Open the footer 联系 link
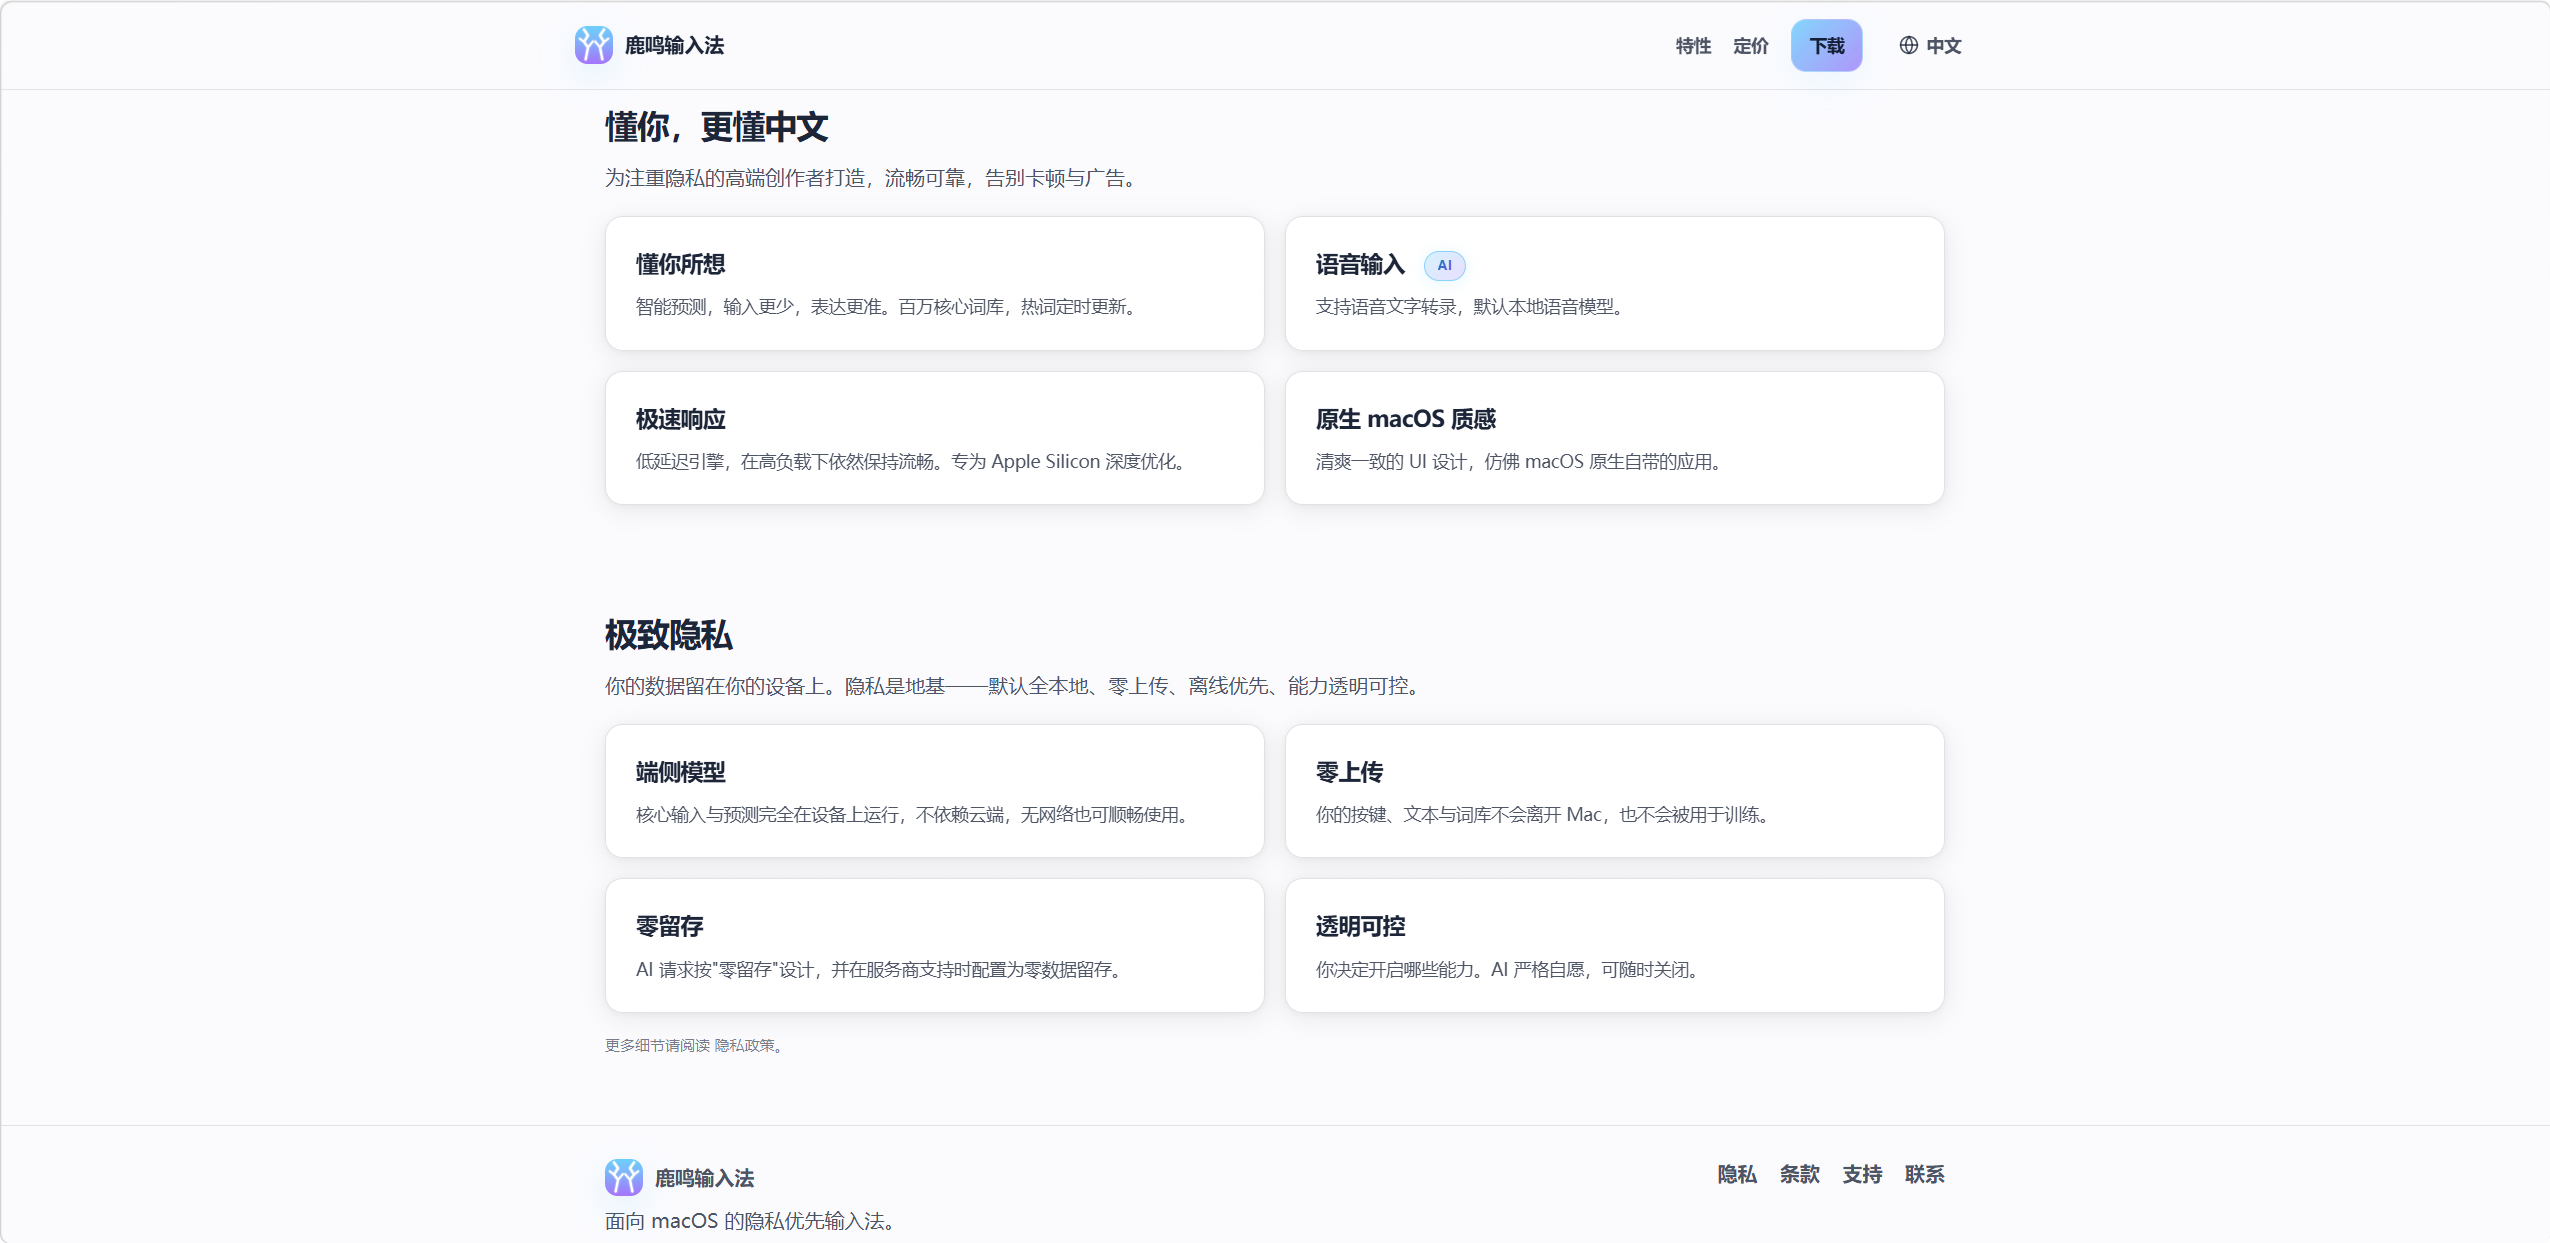This screenshot has width=2550, height=1243. click(1924, 1174)
